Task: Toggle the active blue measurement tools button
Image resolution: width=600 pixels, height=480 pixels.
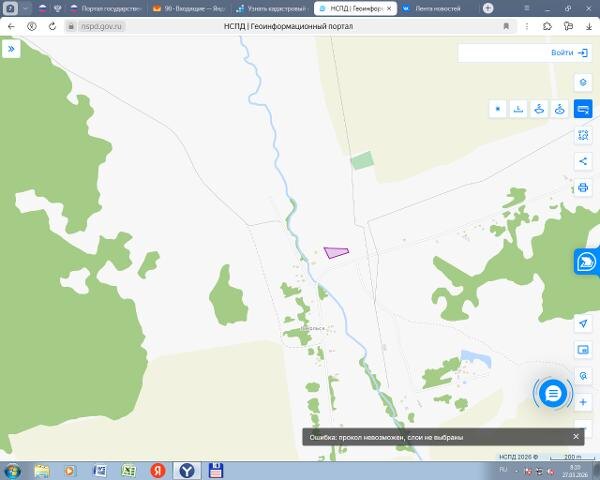Action: click(583, 109)
